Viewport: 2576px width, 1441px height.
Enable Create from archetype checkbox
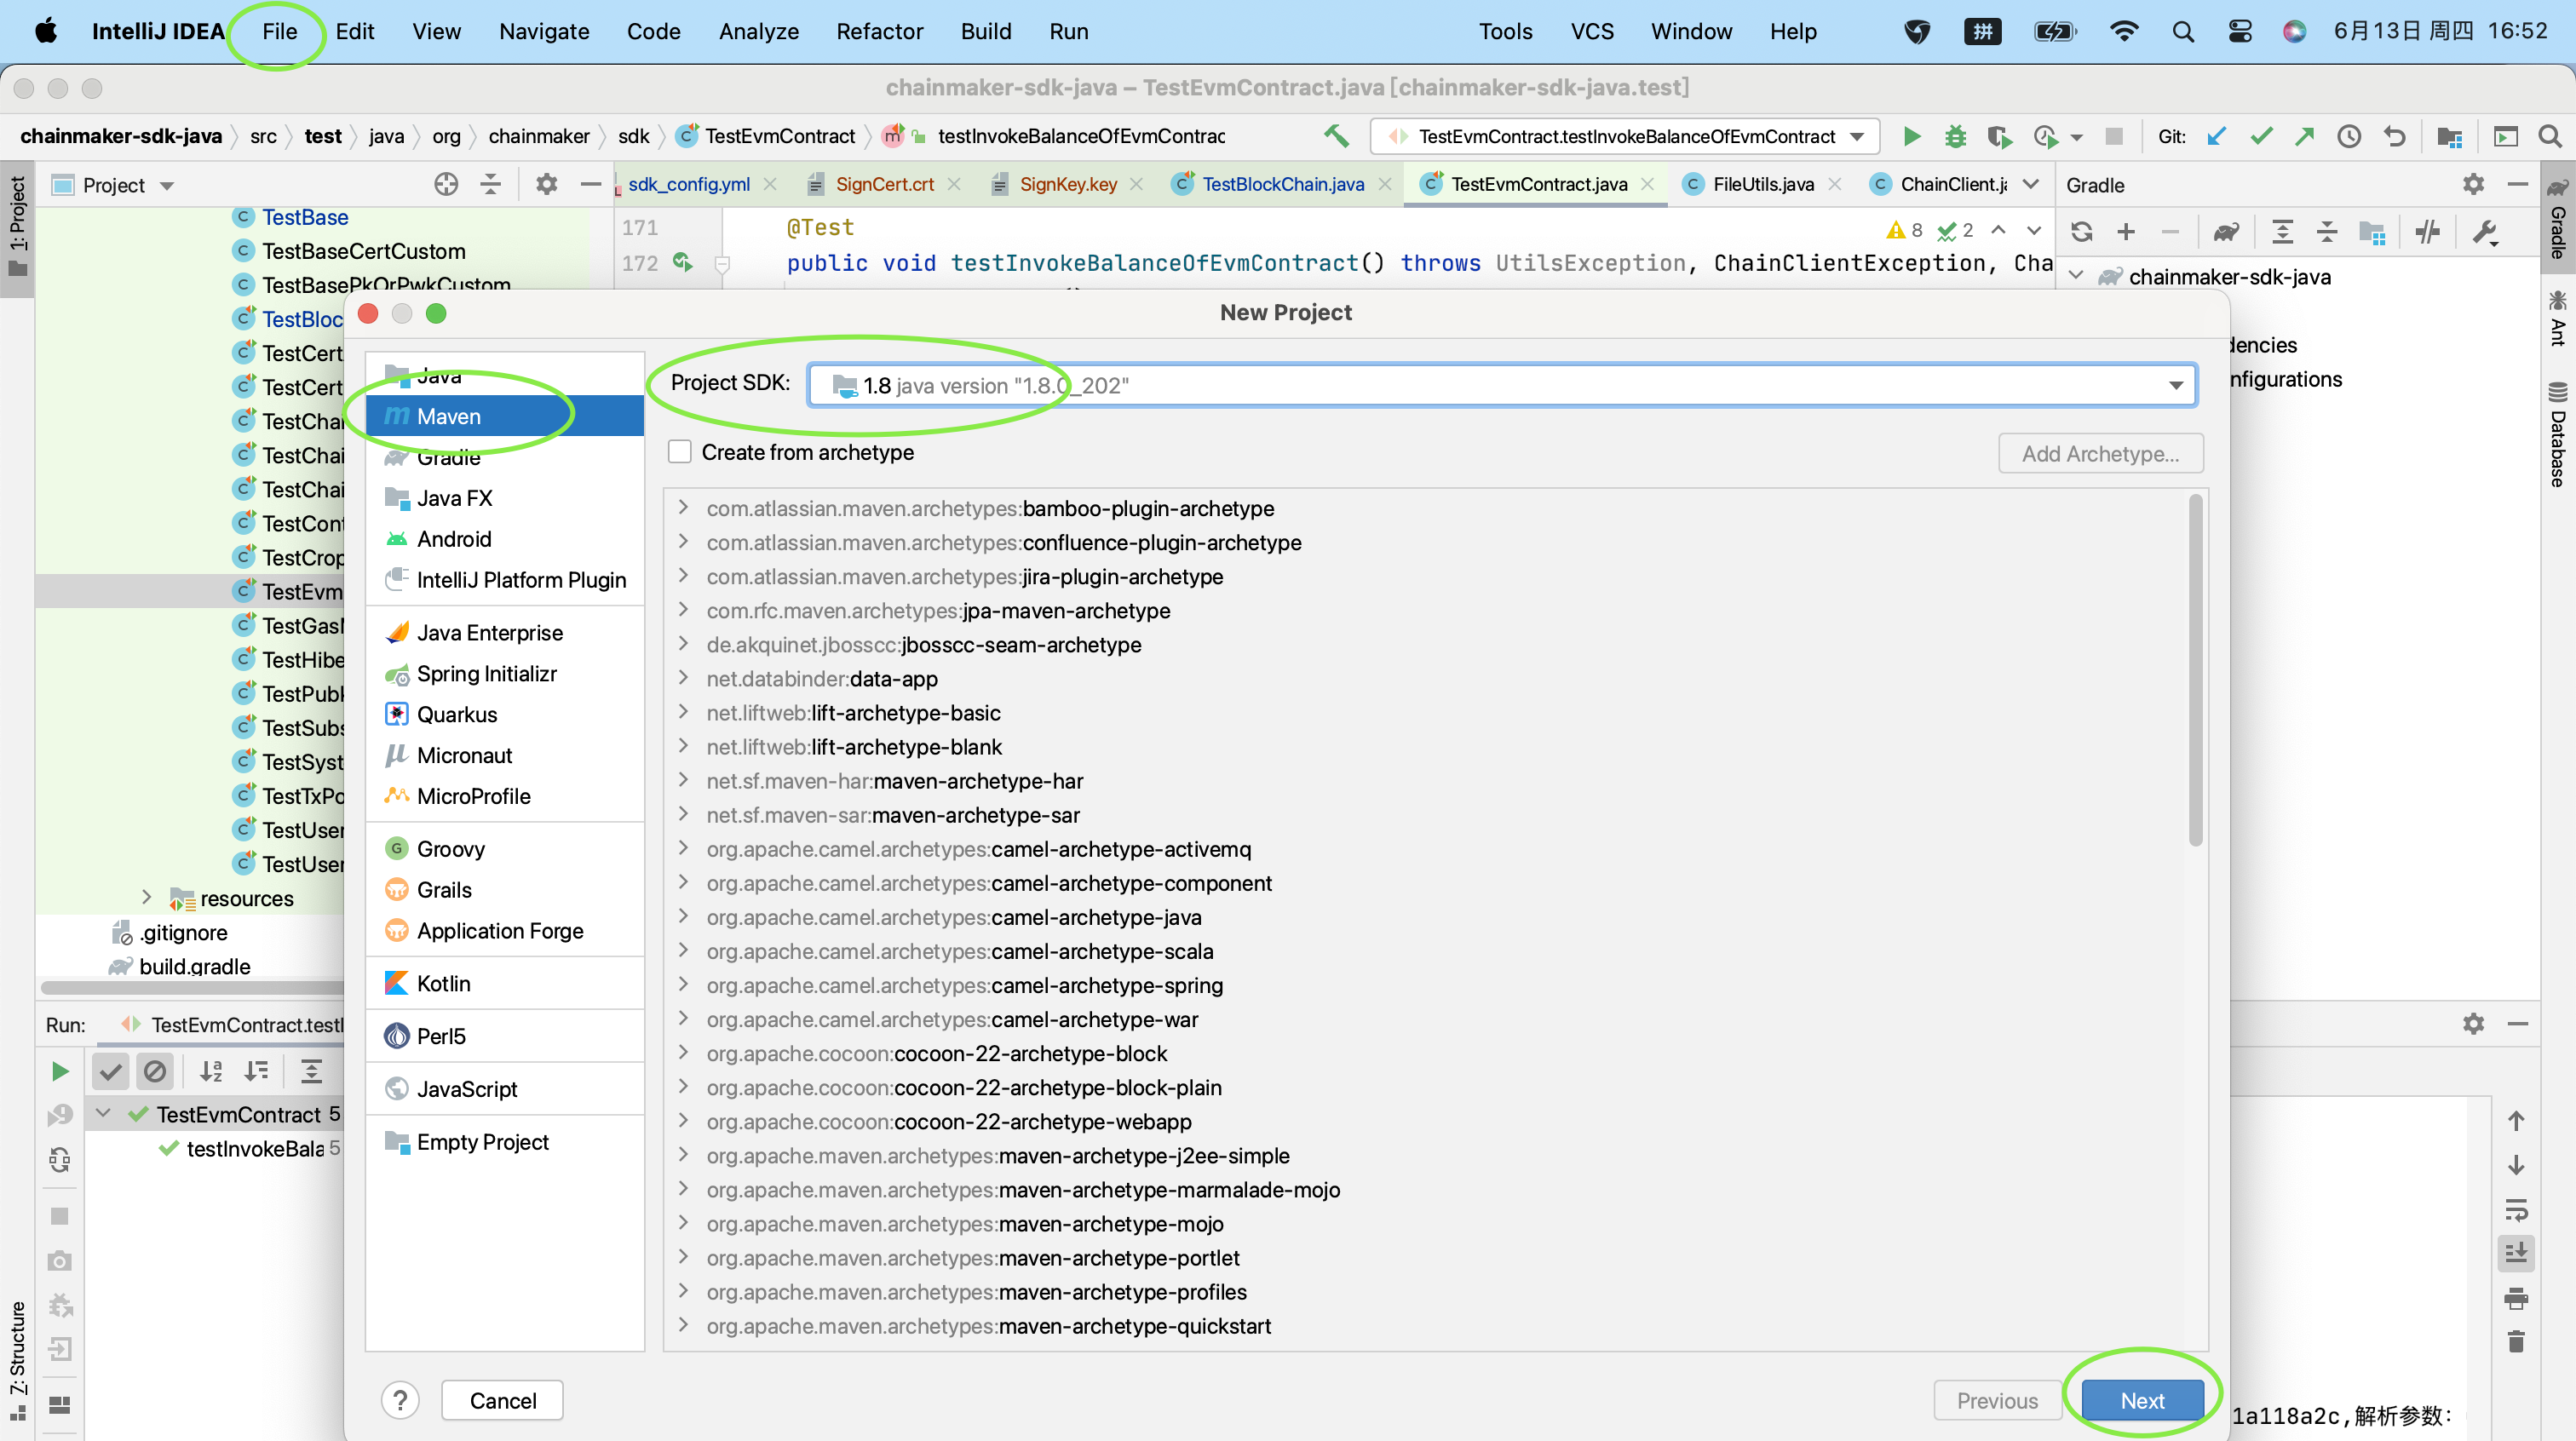pyautogui.click(x=680, y=452)
